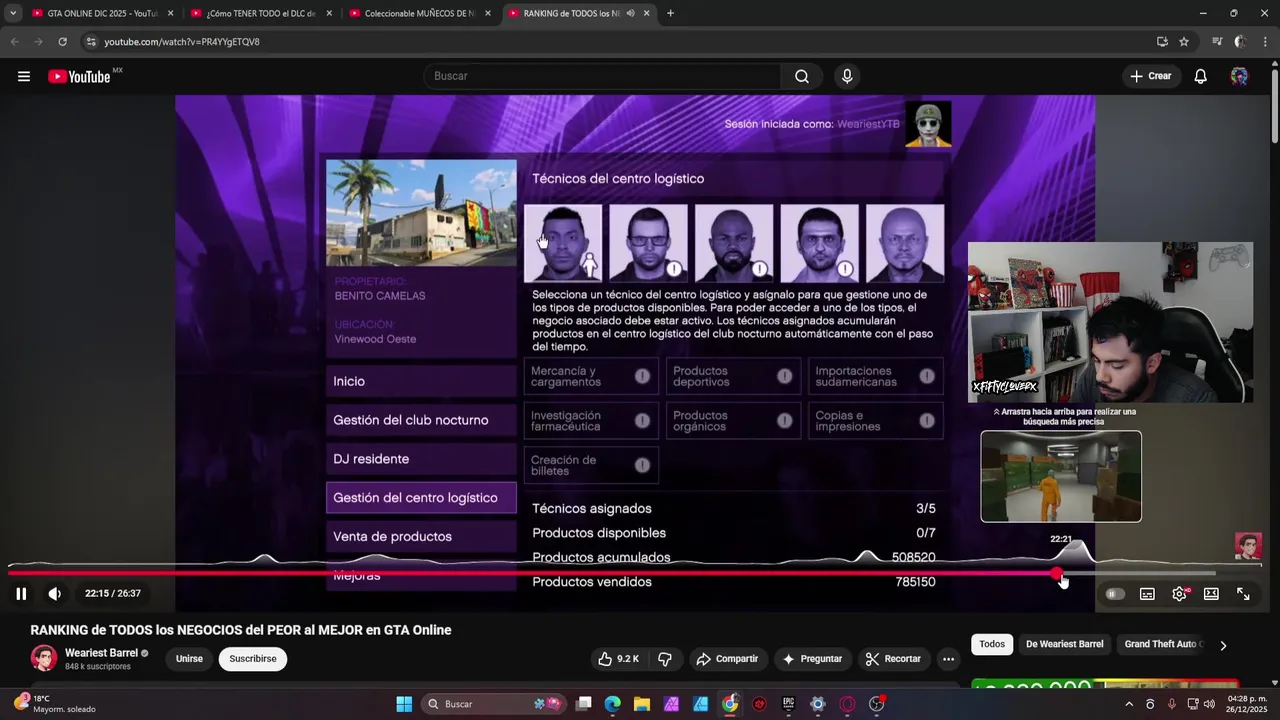Switch to theater mode
The height and width of the screenshot is (720, 1280).
pyautogui.click(x=1211, y=594)
